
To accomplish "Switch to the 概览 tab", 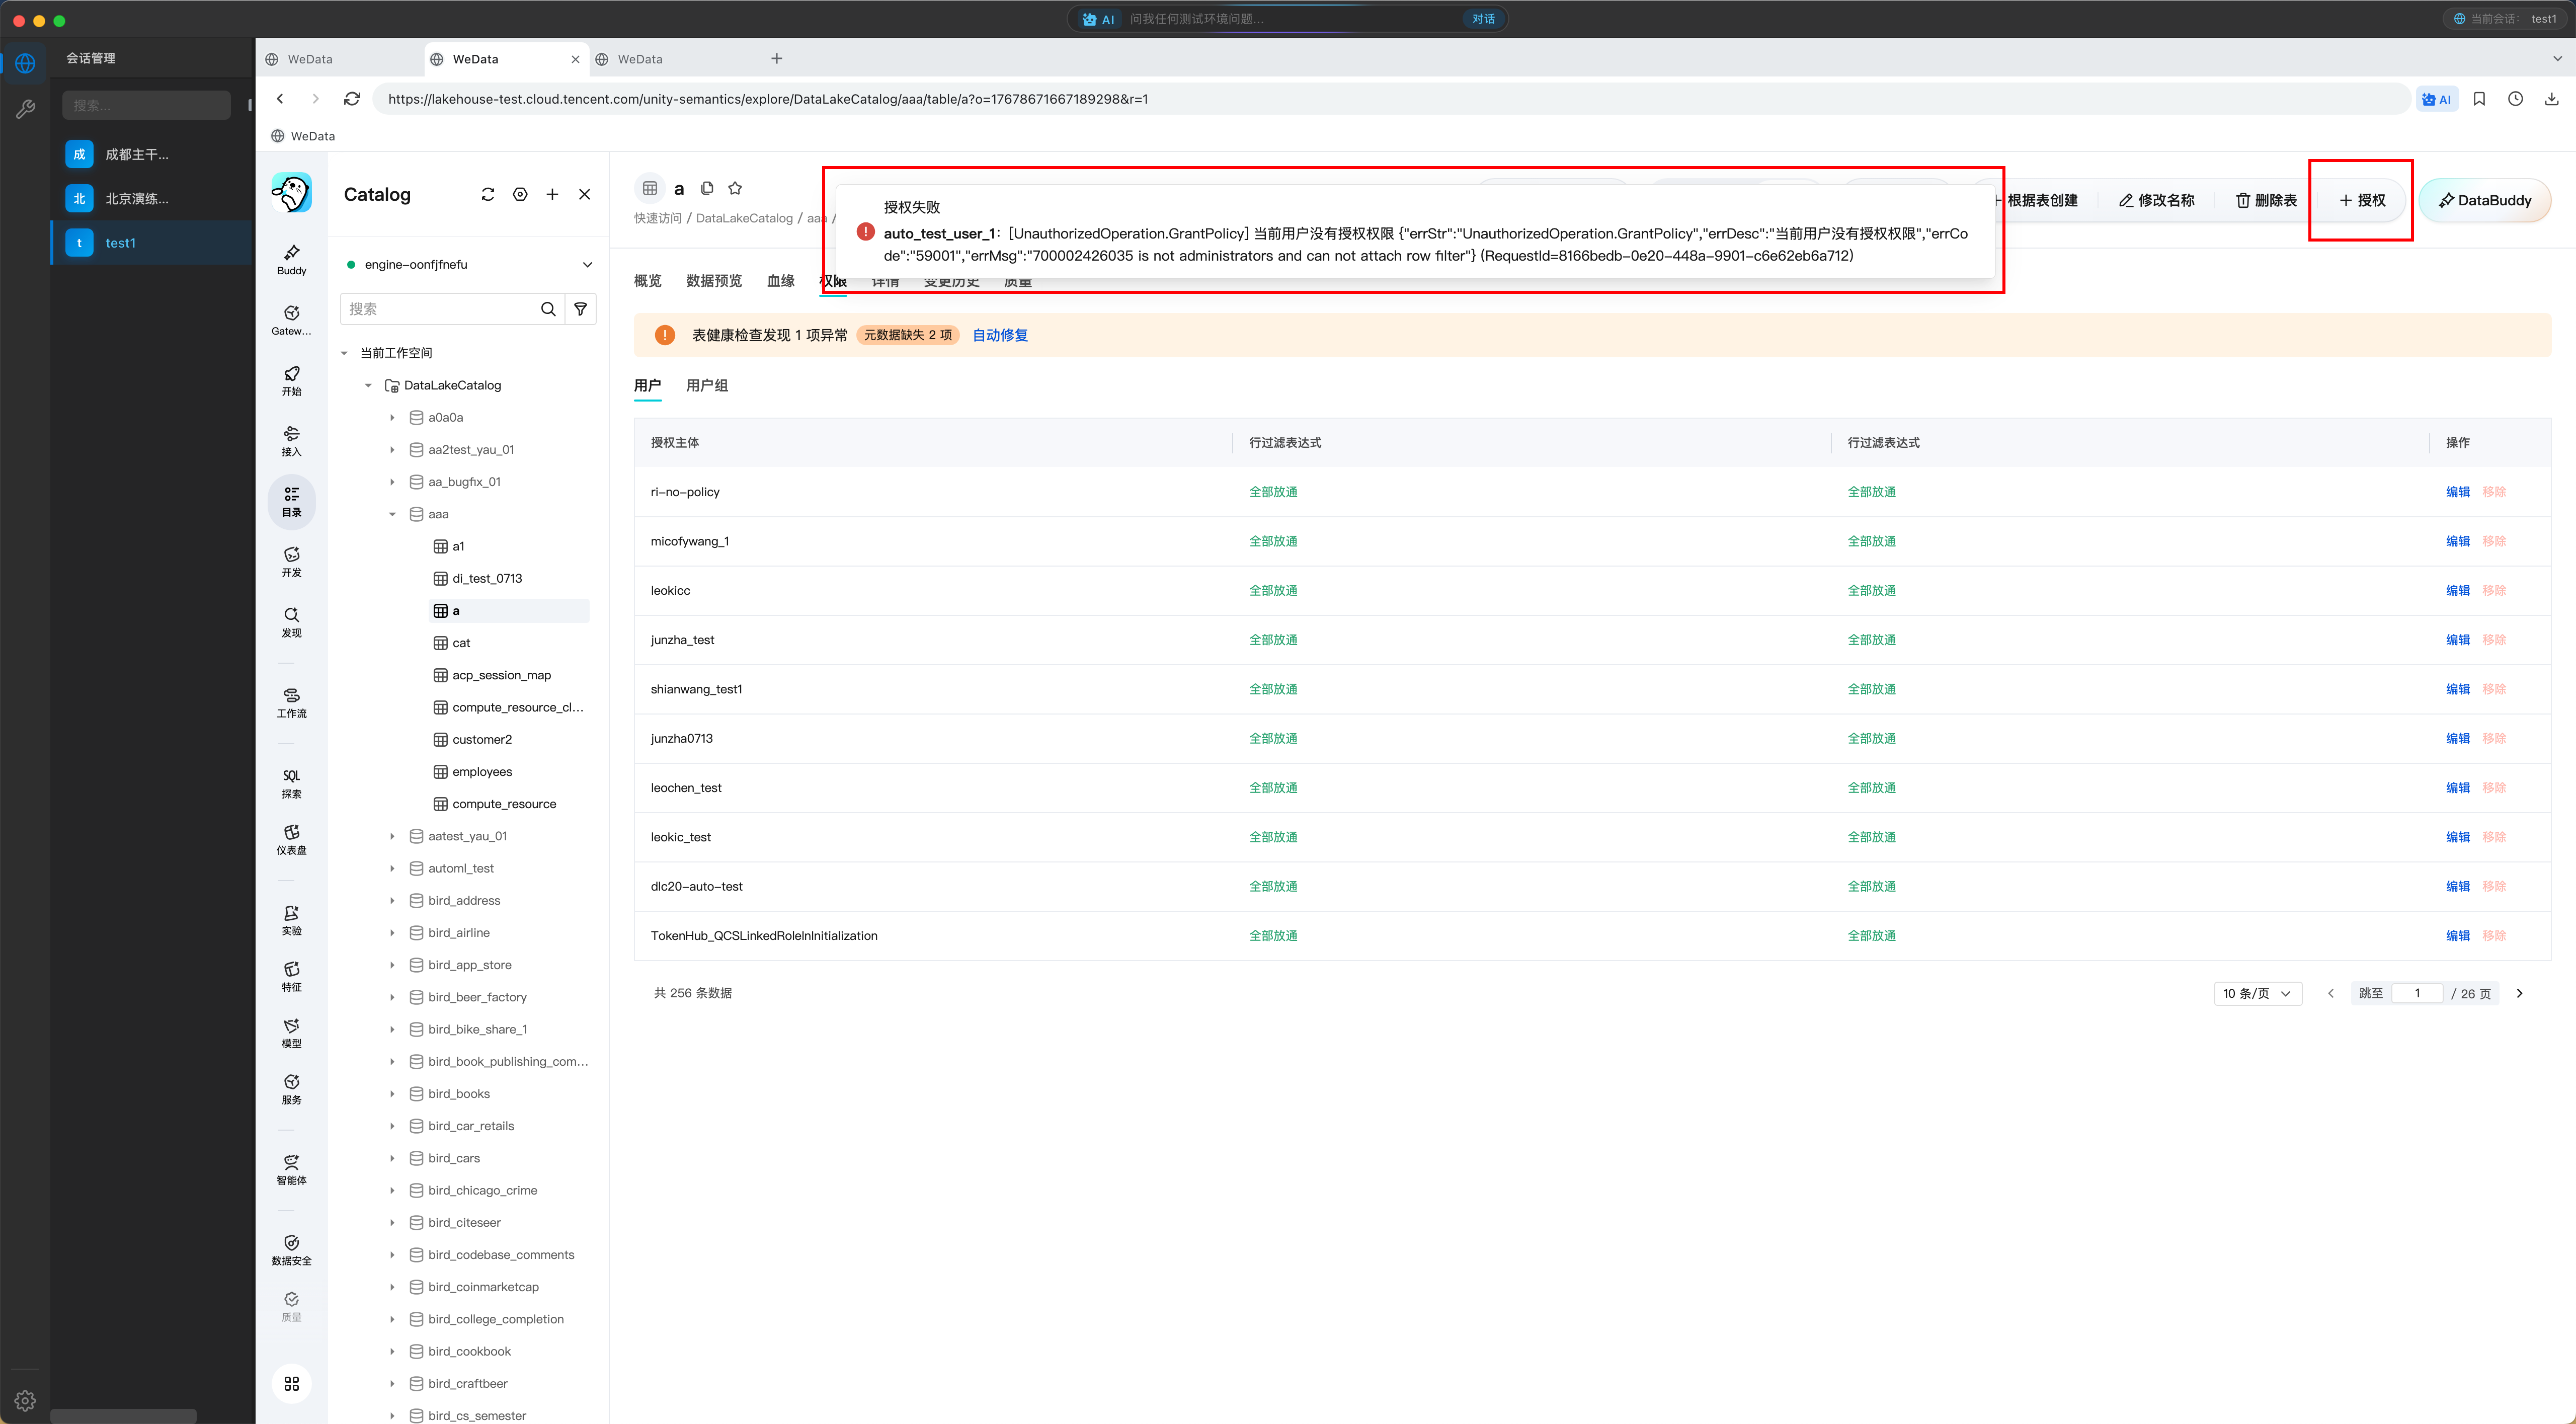I will 648,281.
